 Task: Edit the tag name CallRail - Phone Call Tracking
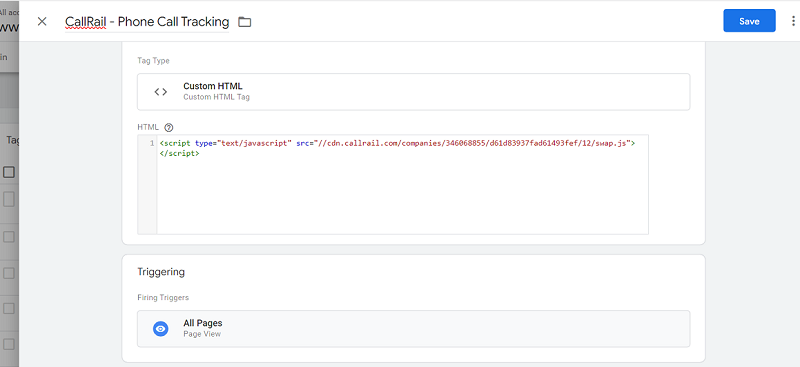point(147,21)
